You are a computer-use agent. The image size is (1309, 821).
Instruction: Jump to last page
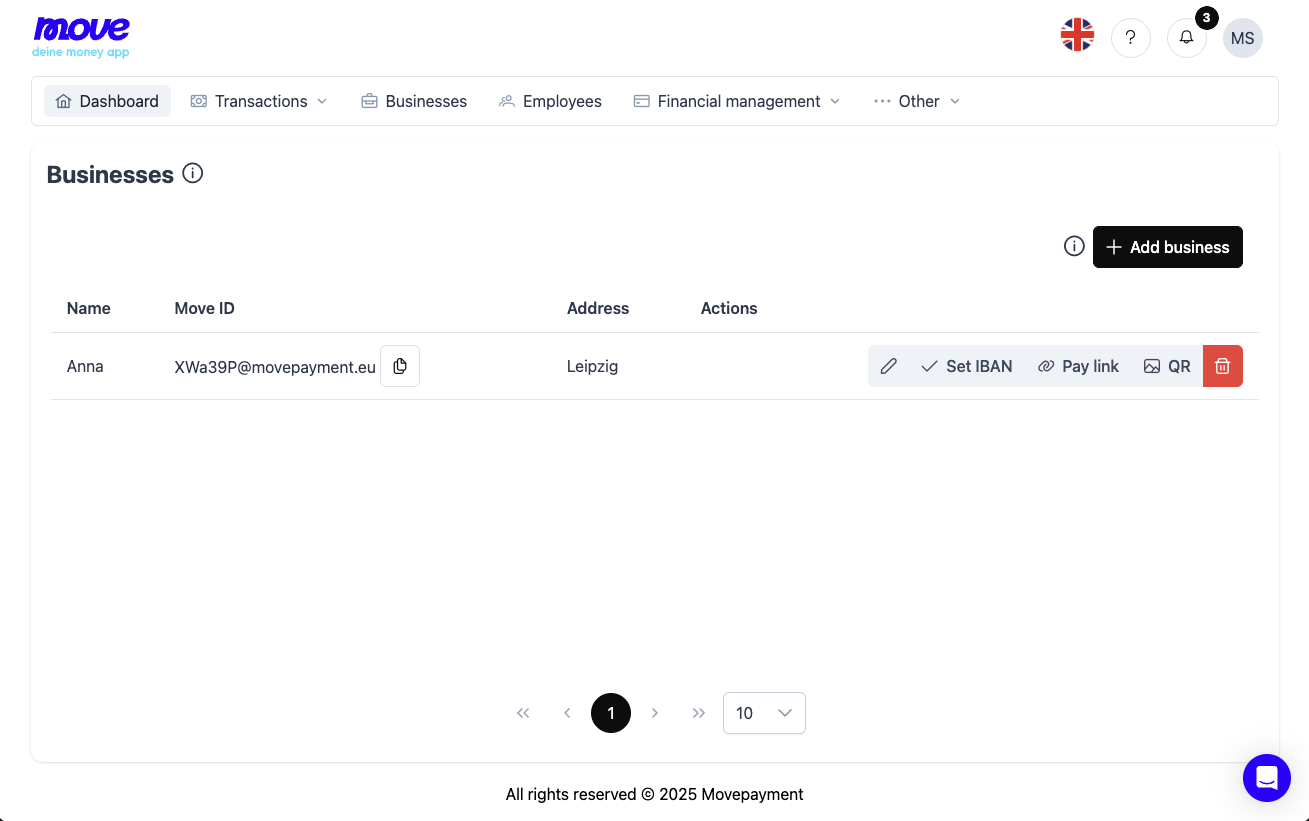tap(699, 713)
